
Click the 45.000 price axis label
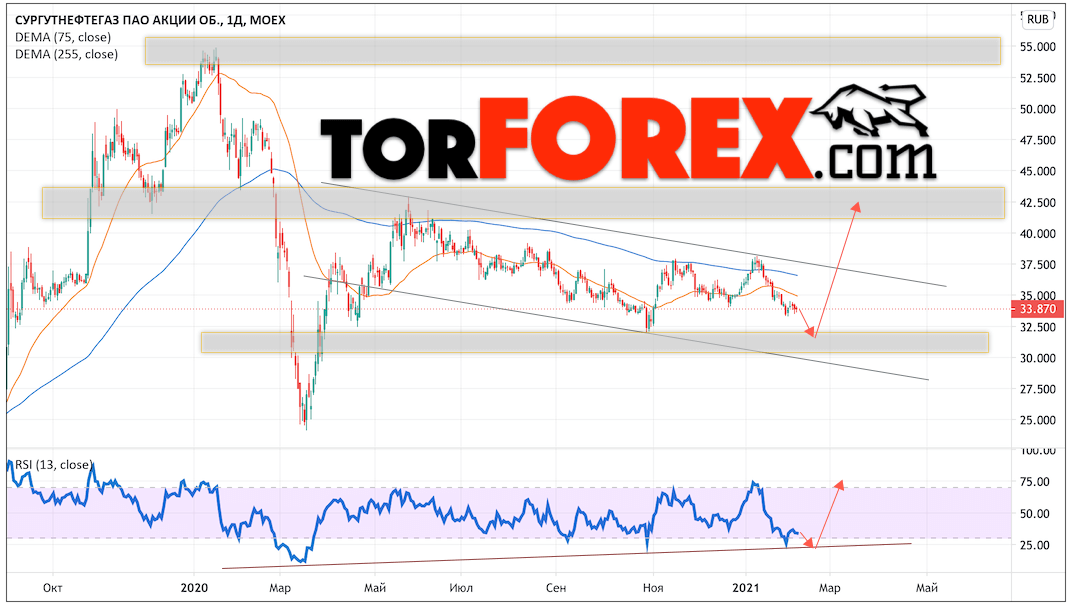(x=1038, y=171)
